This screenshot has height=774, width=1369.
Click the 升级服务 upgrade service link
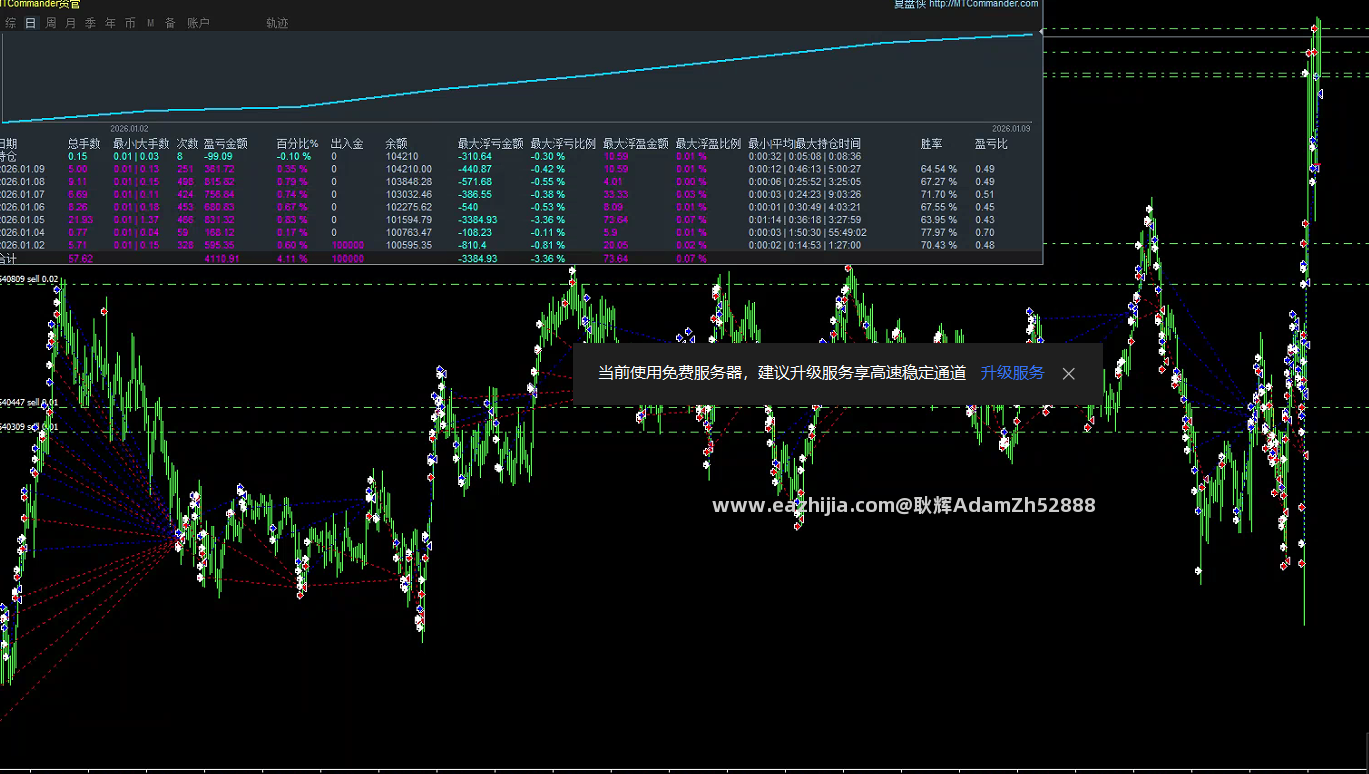(x=1012, y=373)
